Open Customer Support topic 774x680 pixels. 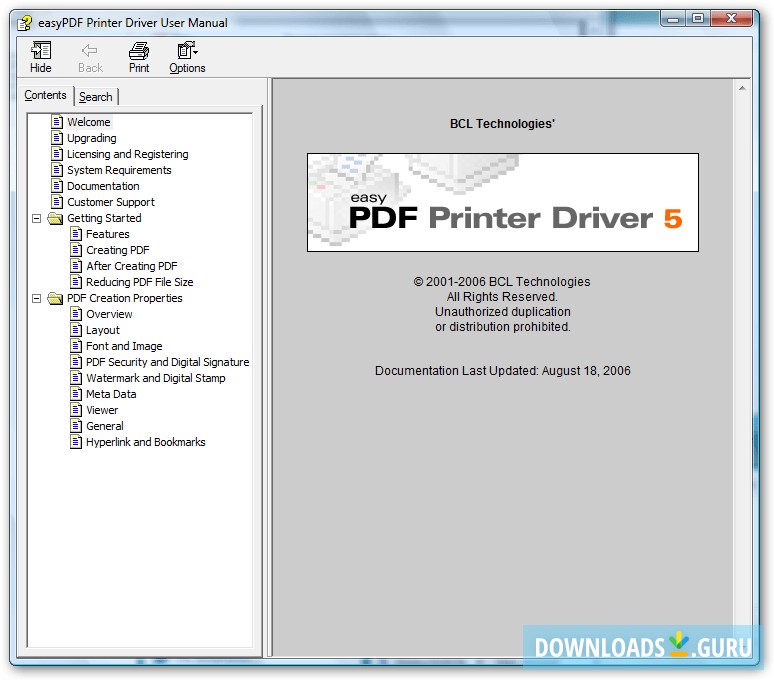(111, 202)
